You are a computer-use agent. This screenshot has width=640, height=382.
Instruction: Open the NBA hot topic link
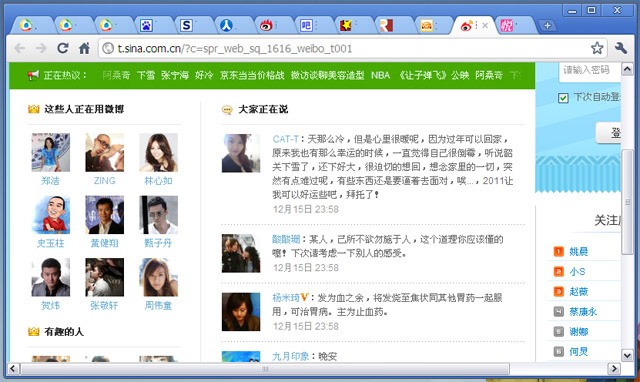point(380,75)
